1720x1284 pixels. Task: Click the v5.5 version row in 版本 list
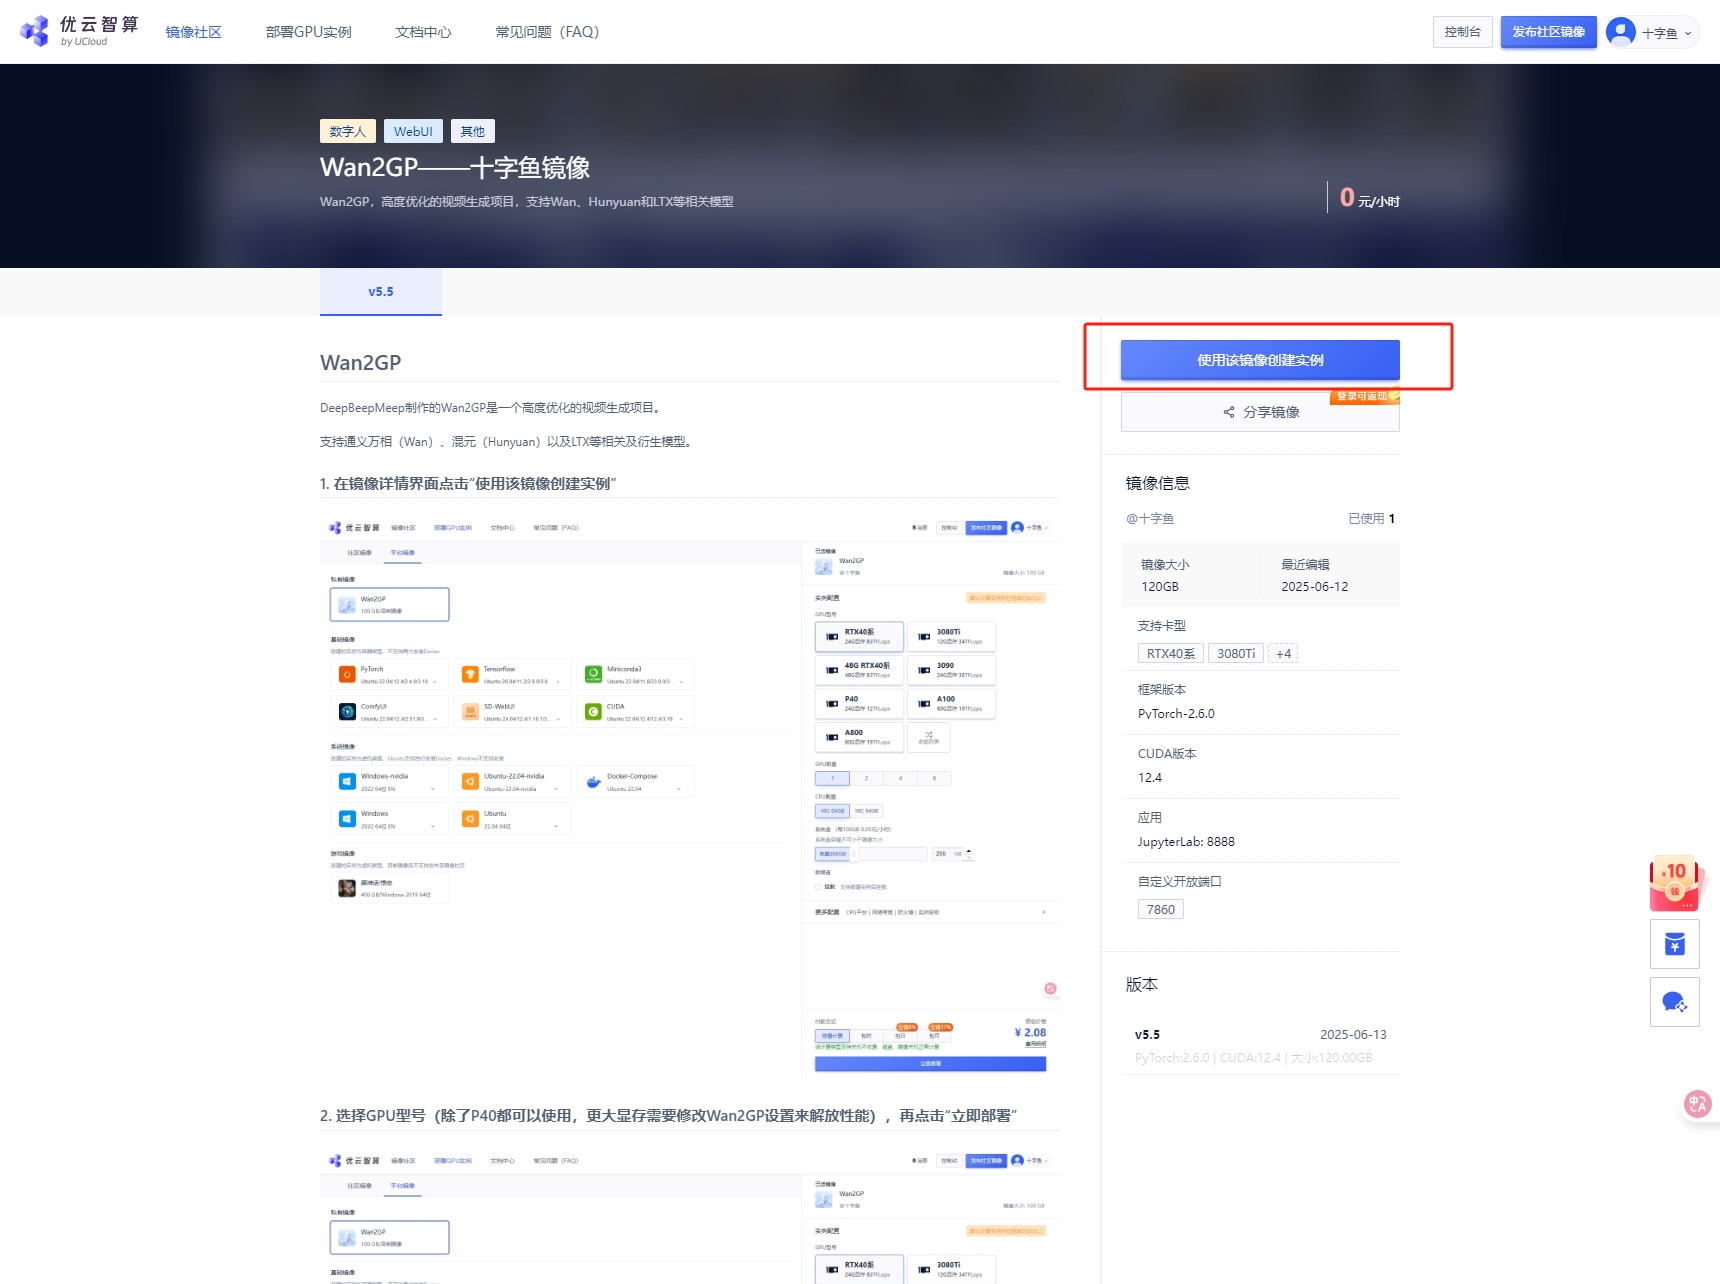point(1260,1045)
